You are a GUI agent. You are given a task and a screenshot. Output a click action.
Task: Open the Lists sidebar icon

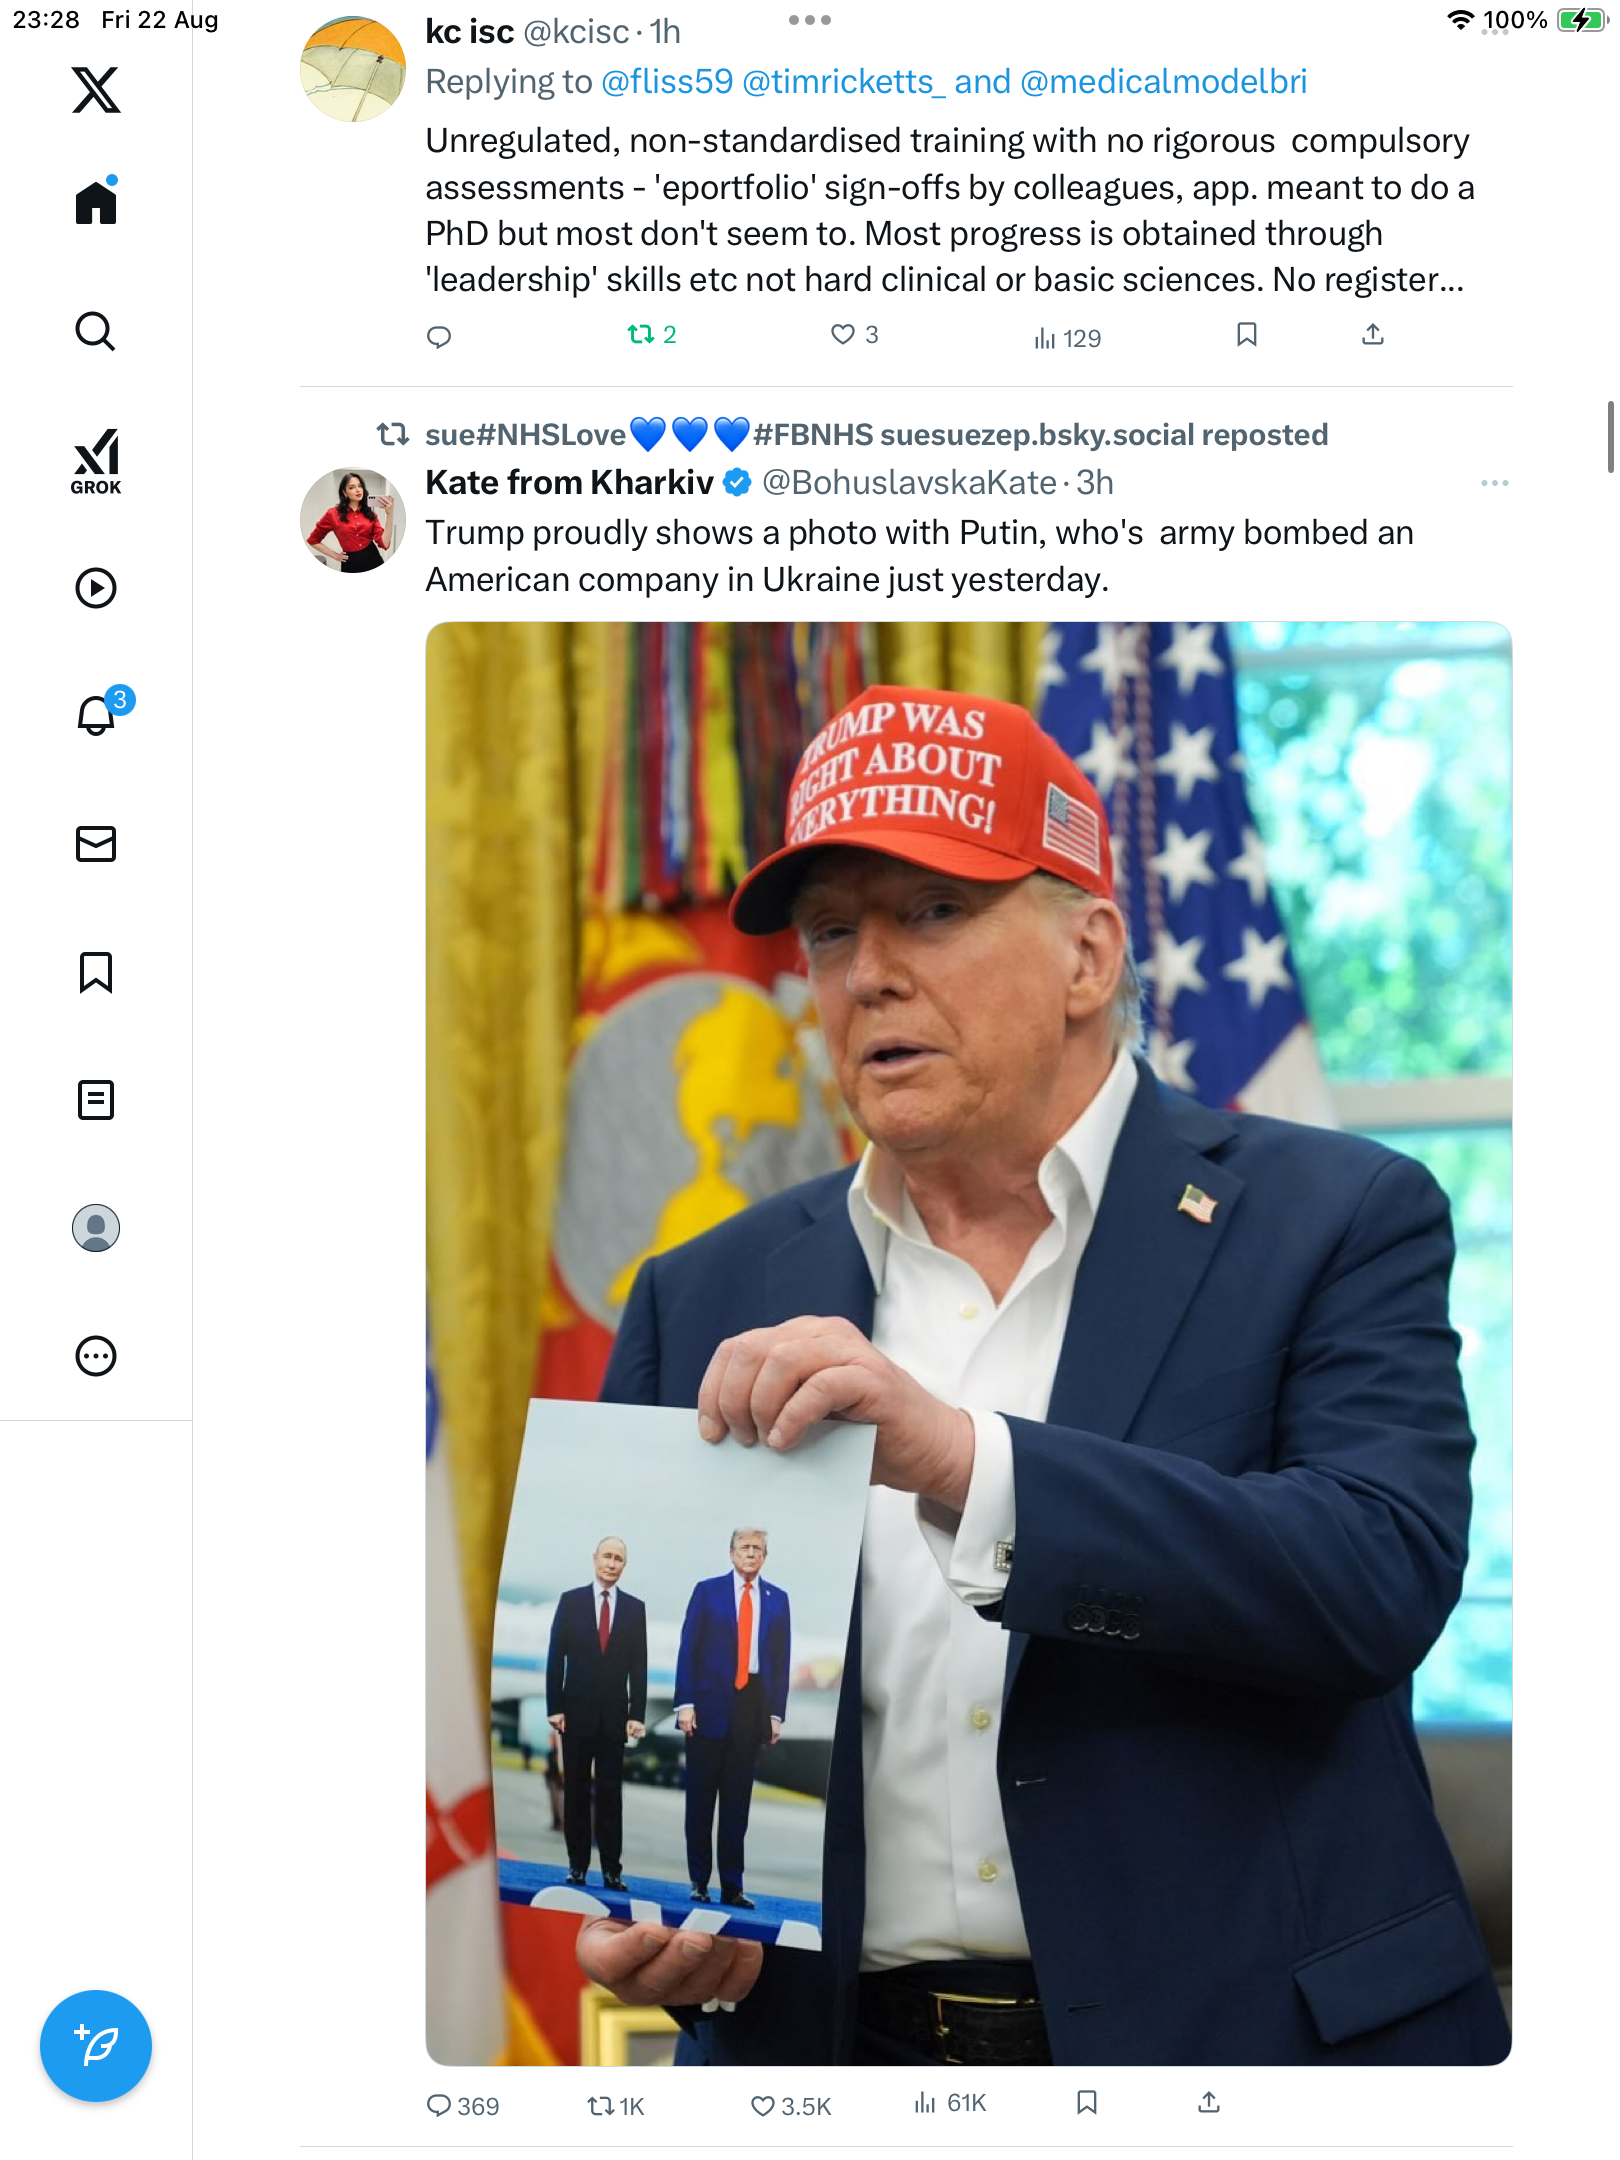point(96,1100)
